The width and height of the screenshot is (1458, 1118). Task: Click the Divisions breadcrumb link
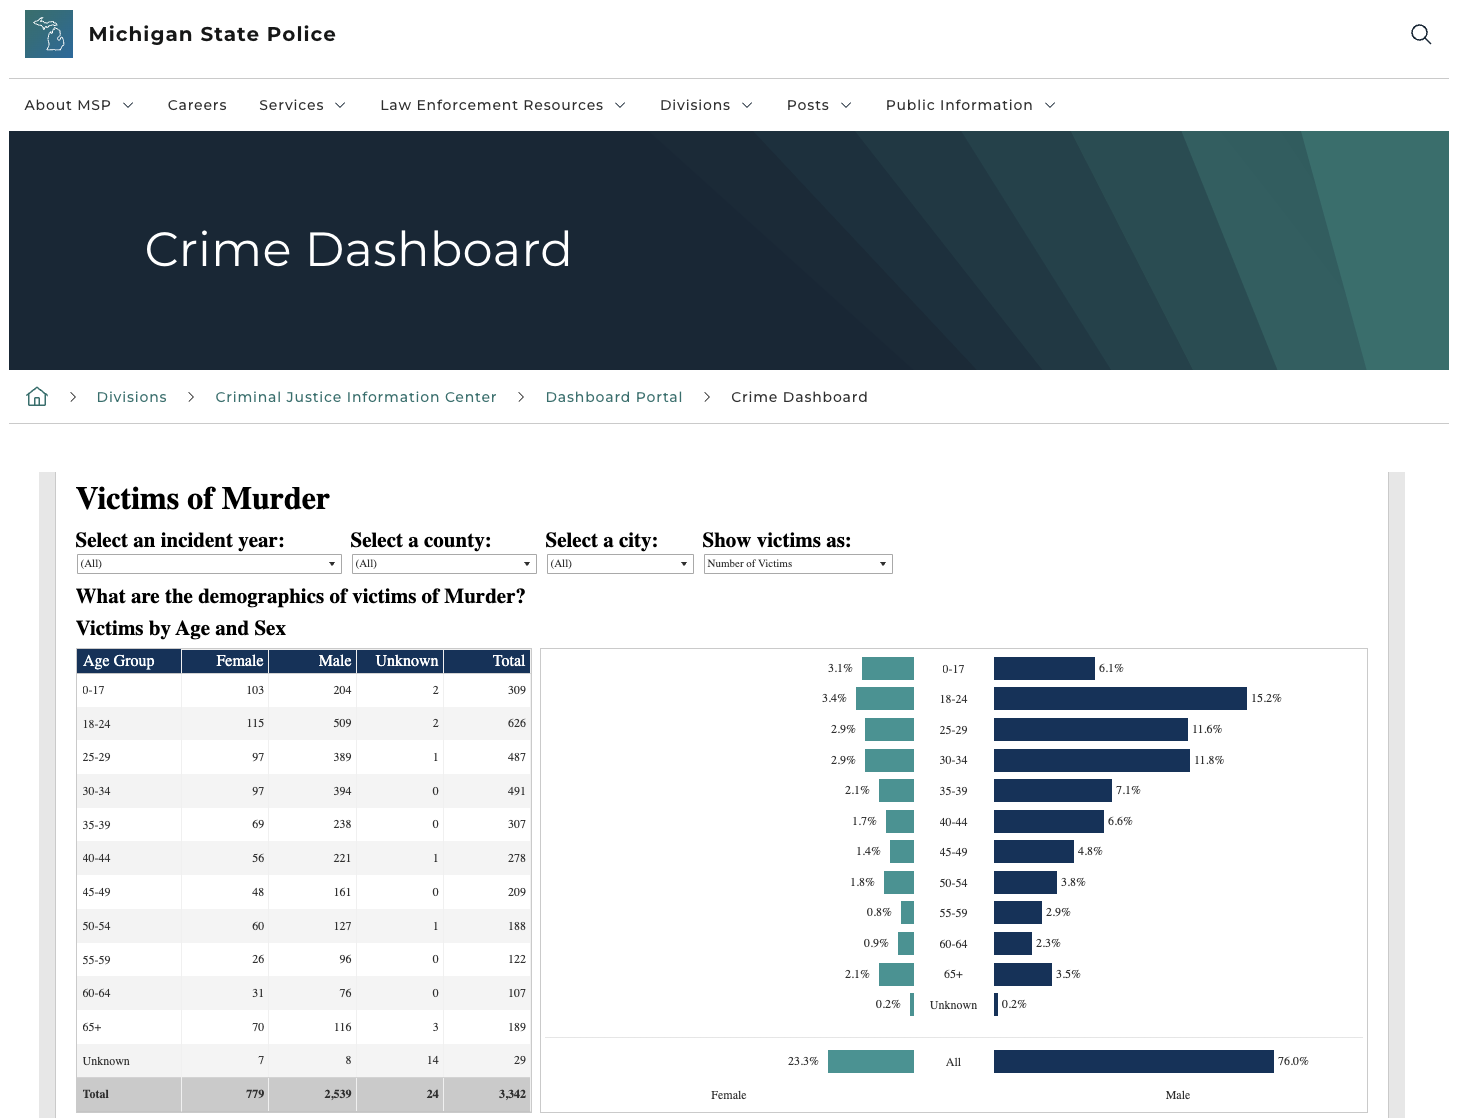(x=131, y=396)
